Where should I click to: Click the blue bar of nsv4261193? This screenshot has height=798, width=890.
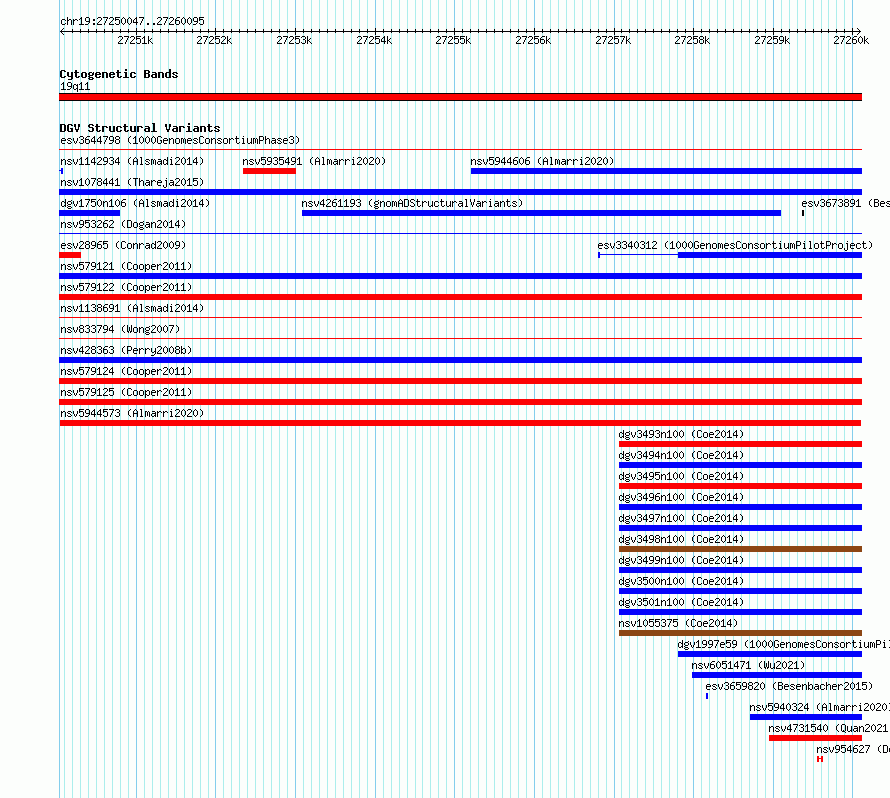coord(541,213)
